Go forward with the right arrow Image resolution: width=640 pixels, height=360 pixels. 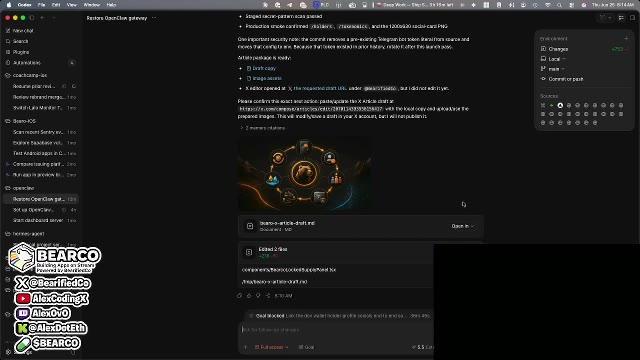(53, 18)
